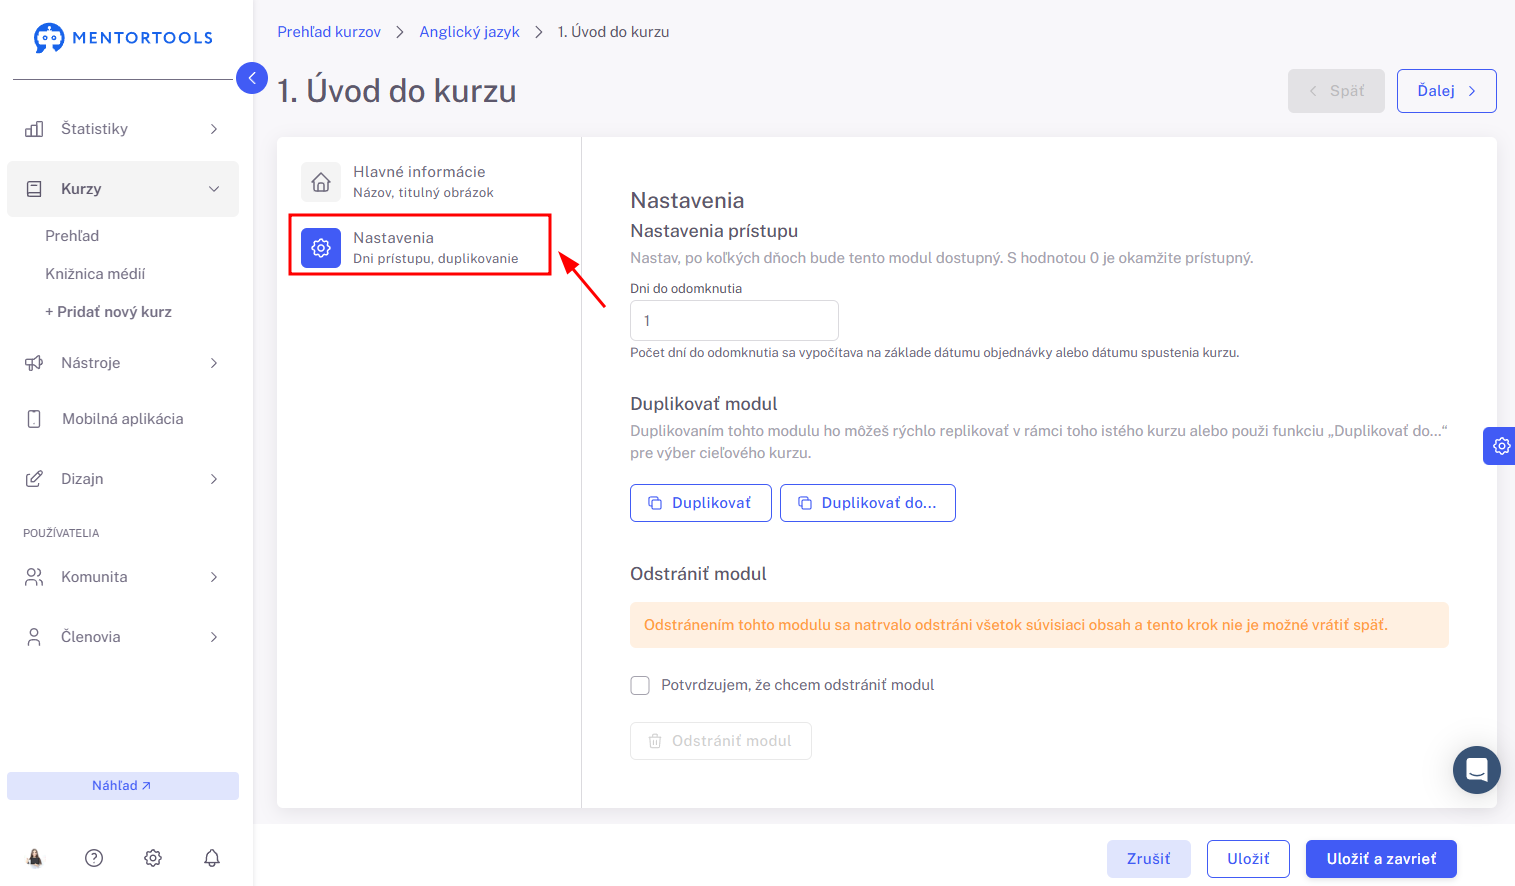
Task: Collapse the sidebar with blue arrow button
Action: 252,78
